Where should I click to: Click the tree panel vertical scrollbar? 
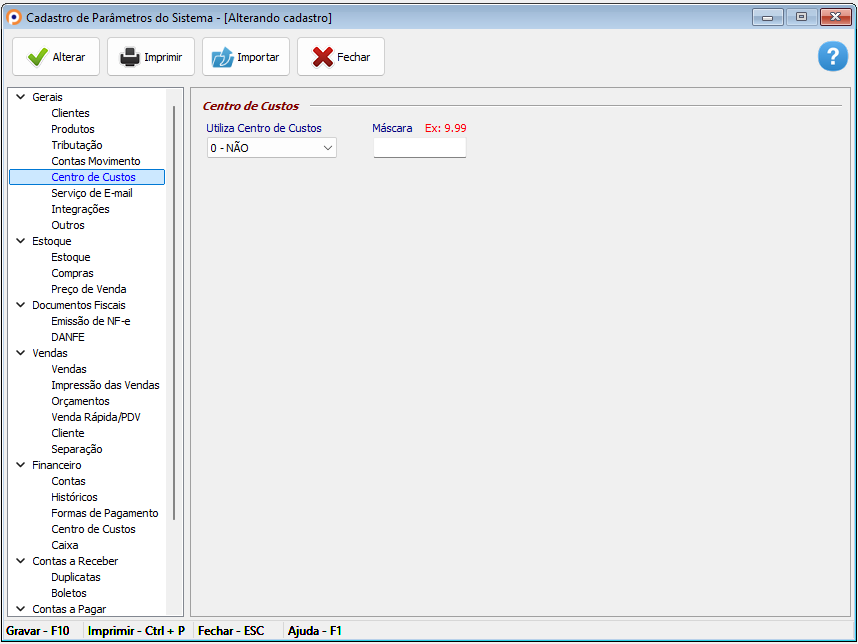tap(174, 310)
